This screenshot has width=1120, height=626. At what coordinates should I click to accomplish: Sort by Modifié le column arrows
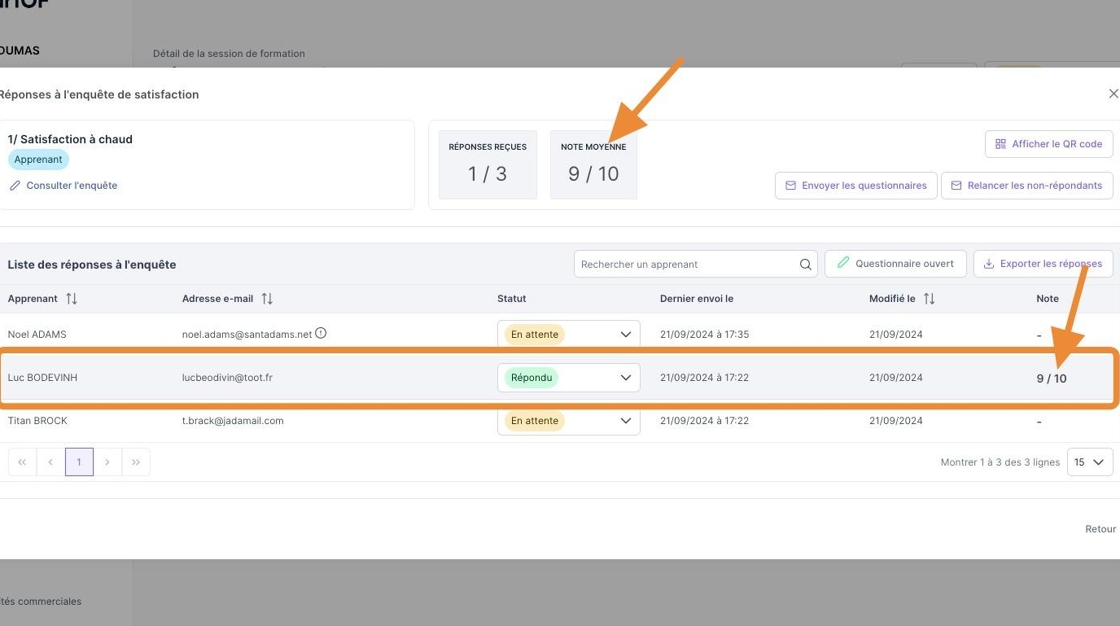point(929,299)
